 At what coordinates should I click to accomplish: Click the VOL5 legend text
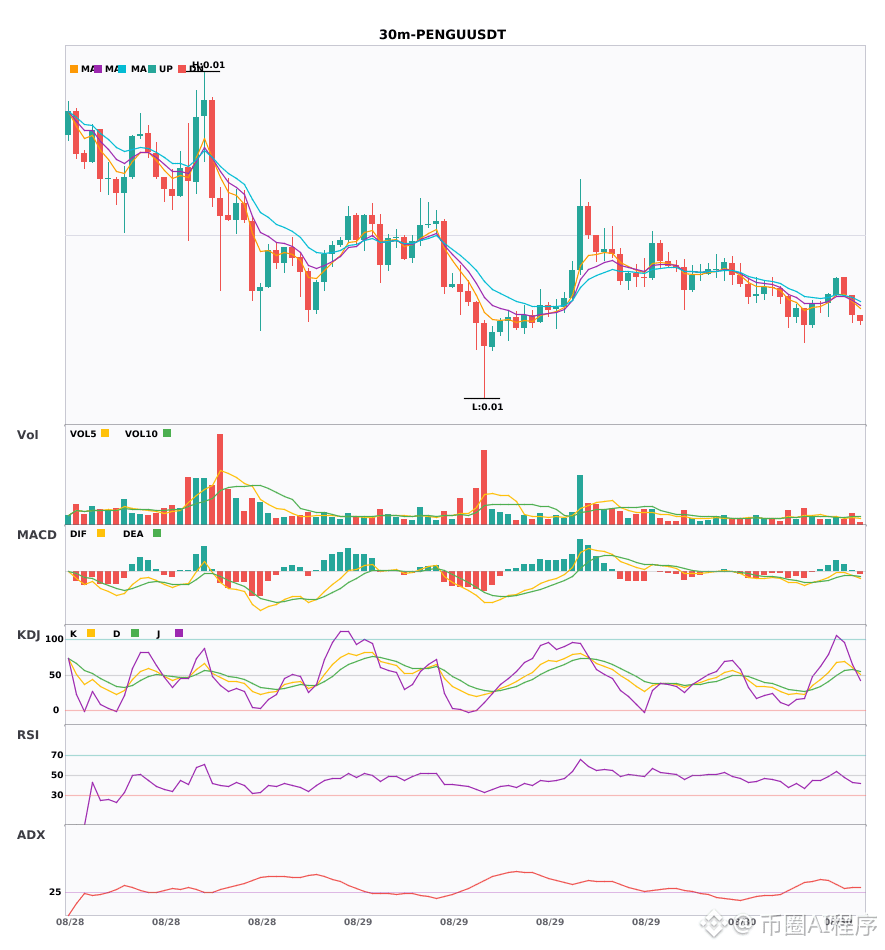pos(83,434)
